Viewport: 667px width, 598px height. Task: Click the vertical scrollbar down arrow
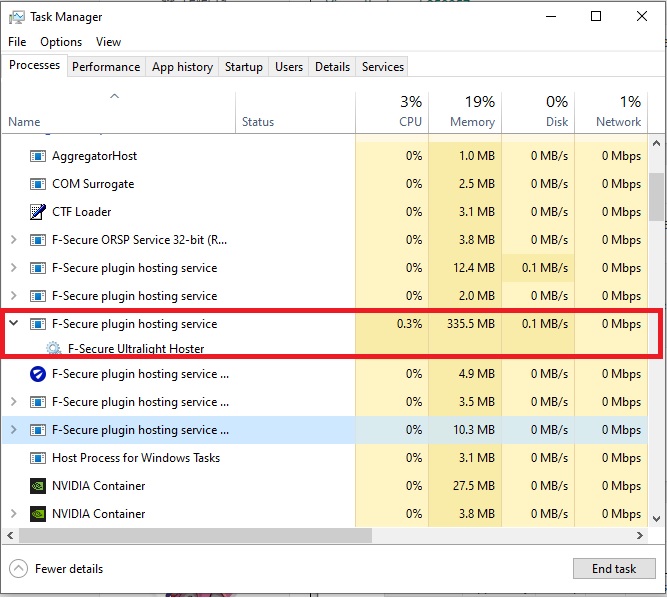coord(656,518)
